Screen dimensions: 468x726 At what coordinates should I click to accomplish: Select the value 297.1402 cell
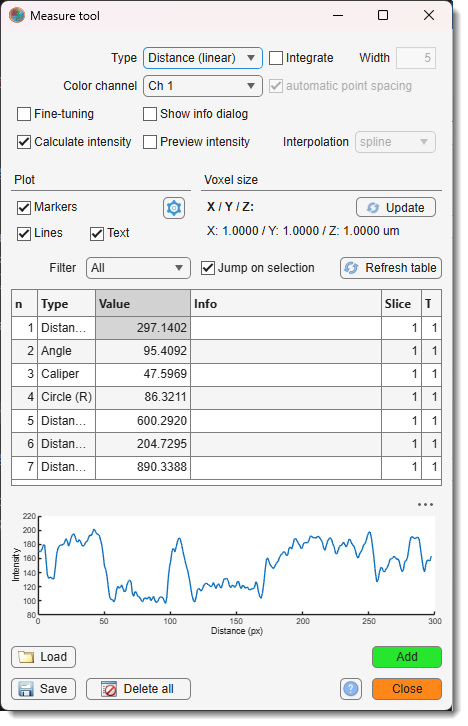pyautogui.click(x=143, y=328)
